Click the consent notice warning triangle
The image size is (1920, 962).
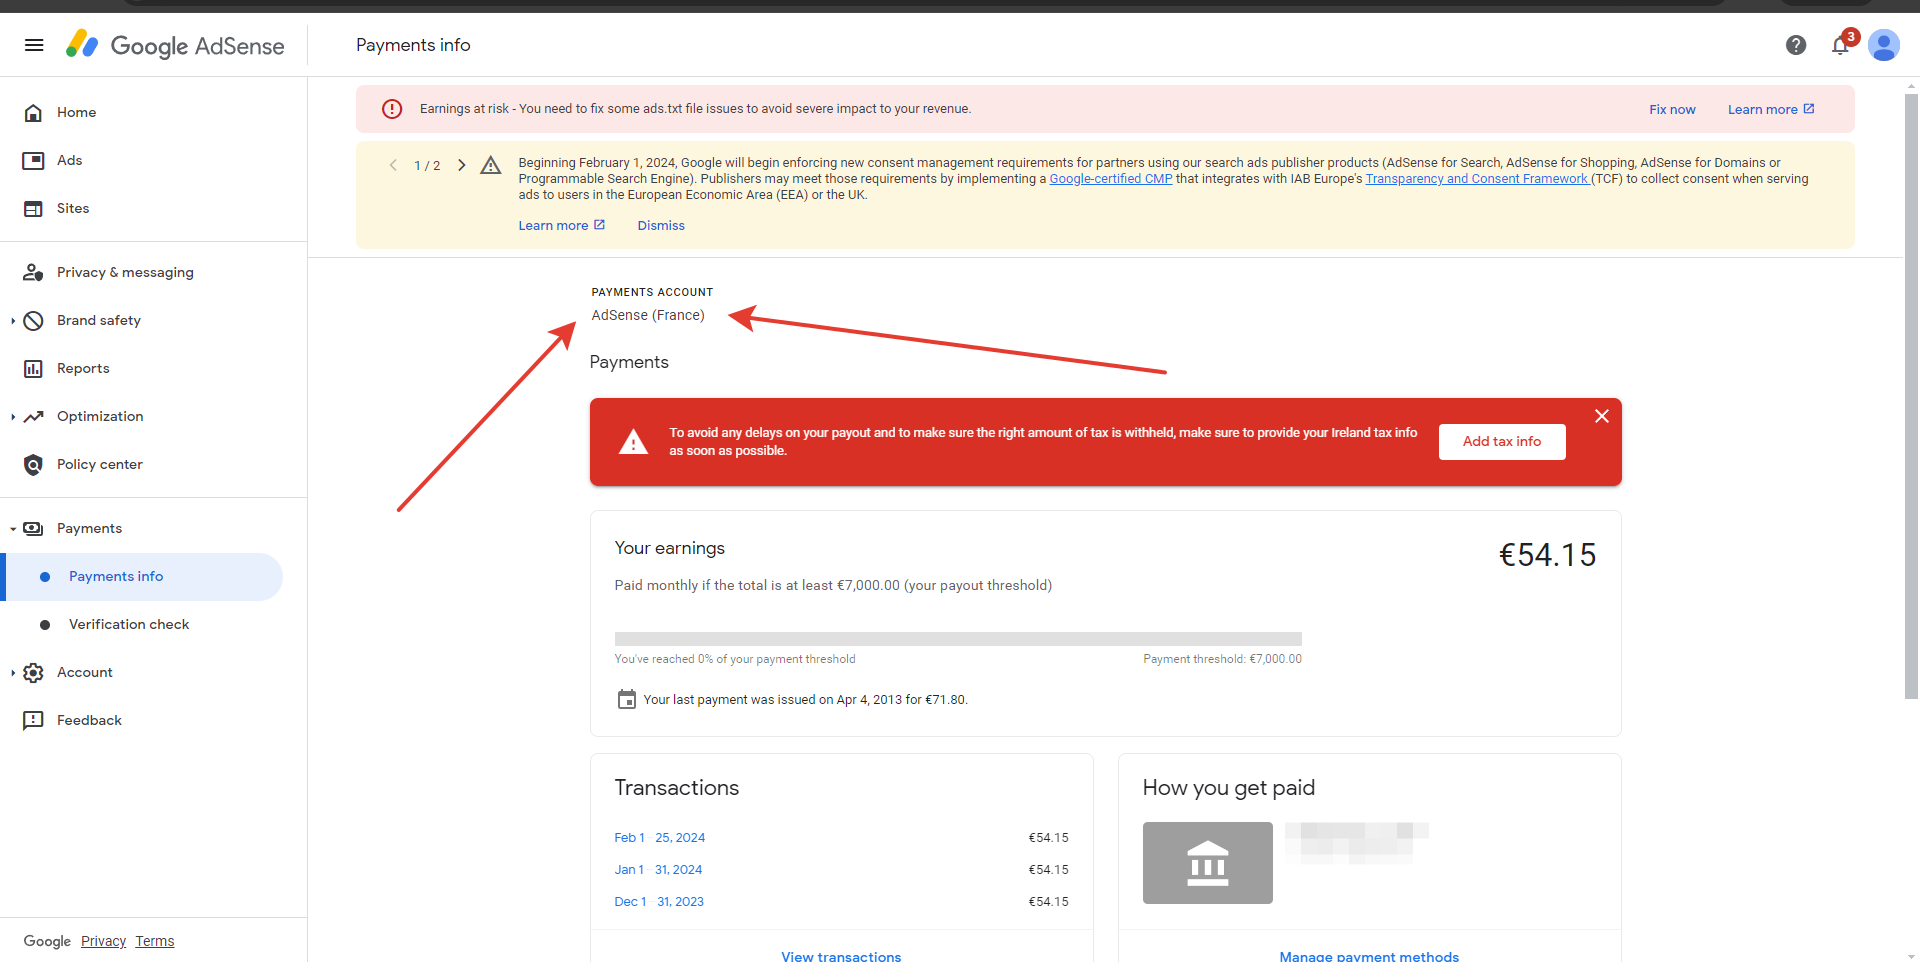tap(490, 165)
